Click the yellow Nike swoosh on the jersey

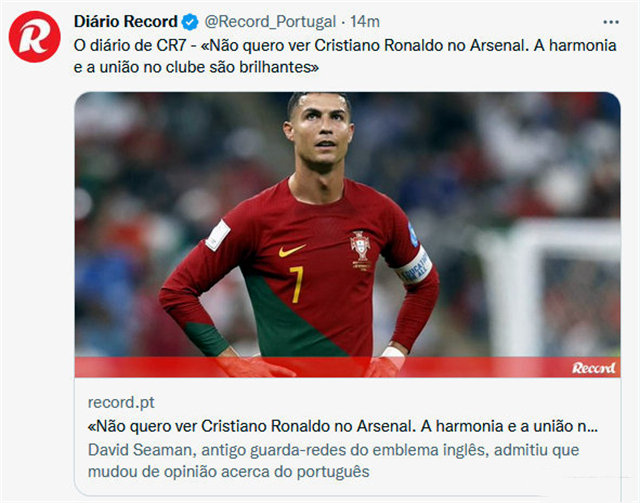pyautogui.click(x=292, y=250)
